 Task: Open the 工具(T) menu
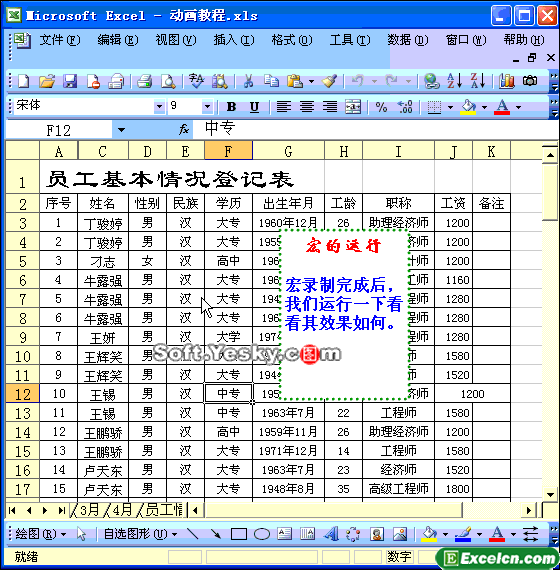[x=350, y=40]
